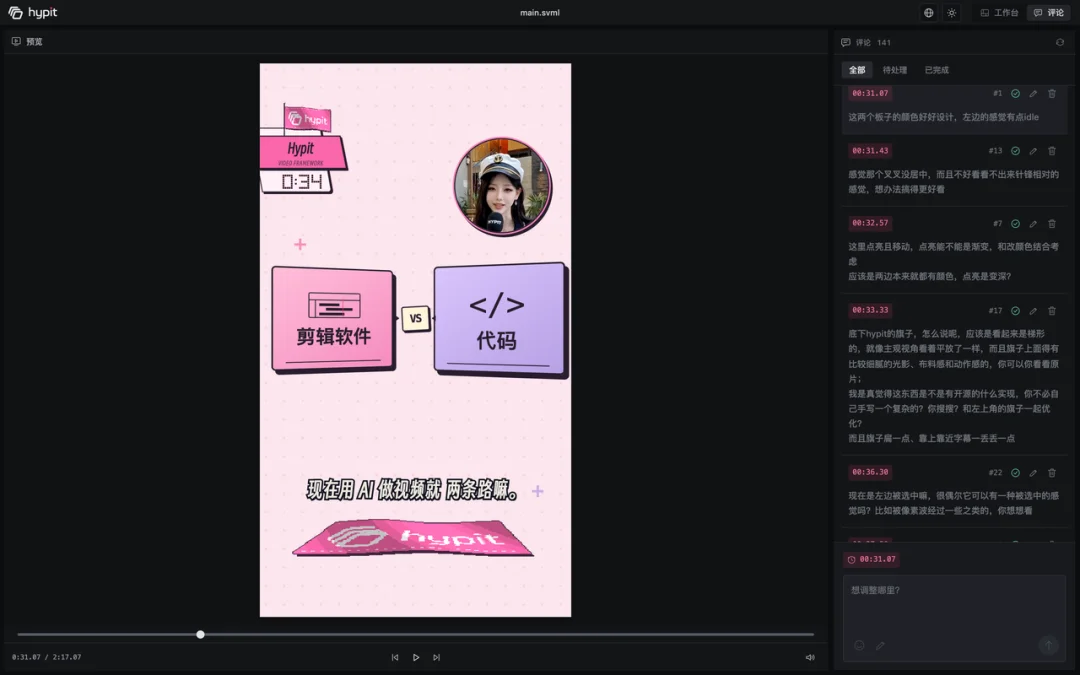Toggle resolved check on comment #13
This screenshot has height=675, width=1080.
1015,151
